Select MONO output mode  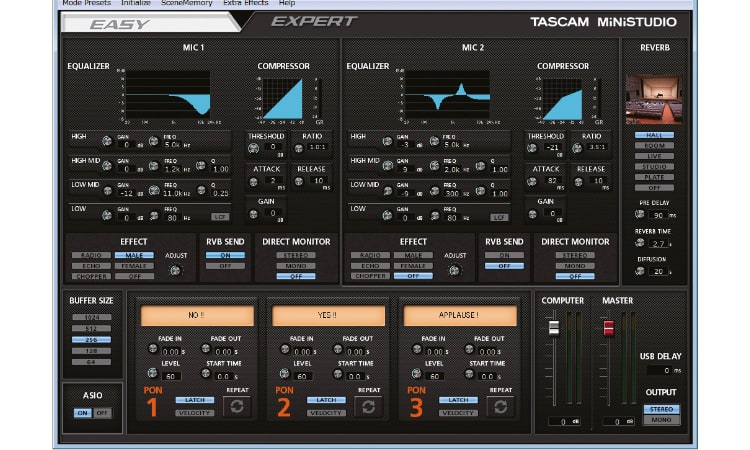tap(662, 420)
